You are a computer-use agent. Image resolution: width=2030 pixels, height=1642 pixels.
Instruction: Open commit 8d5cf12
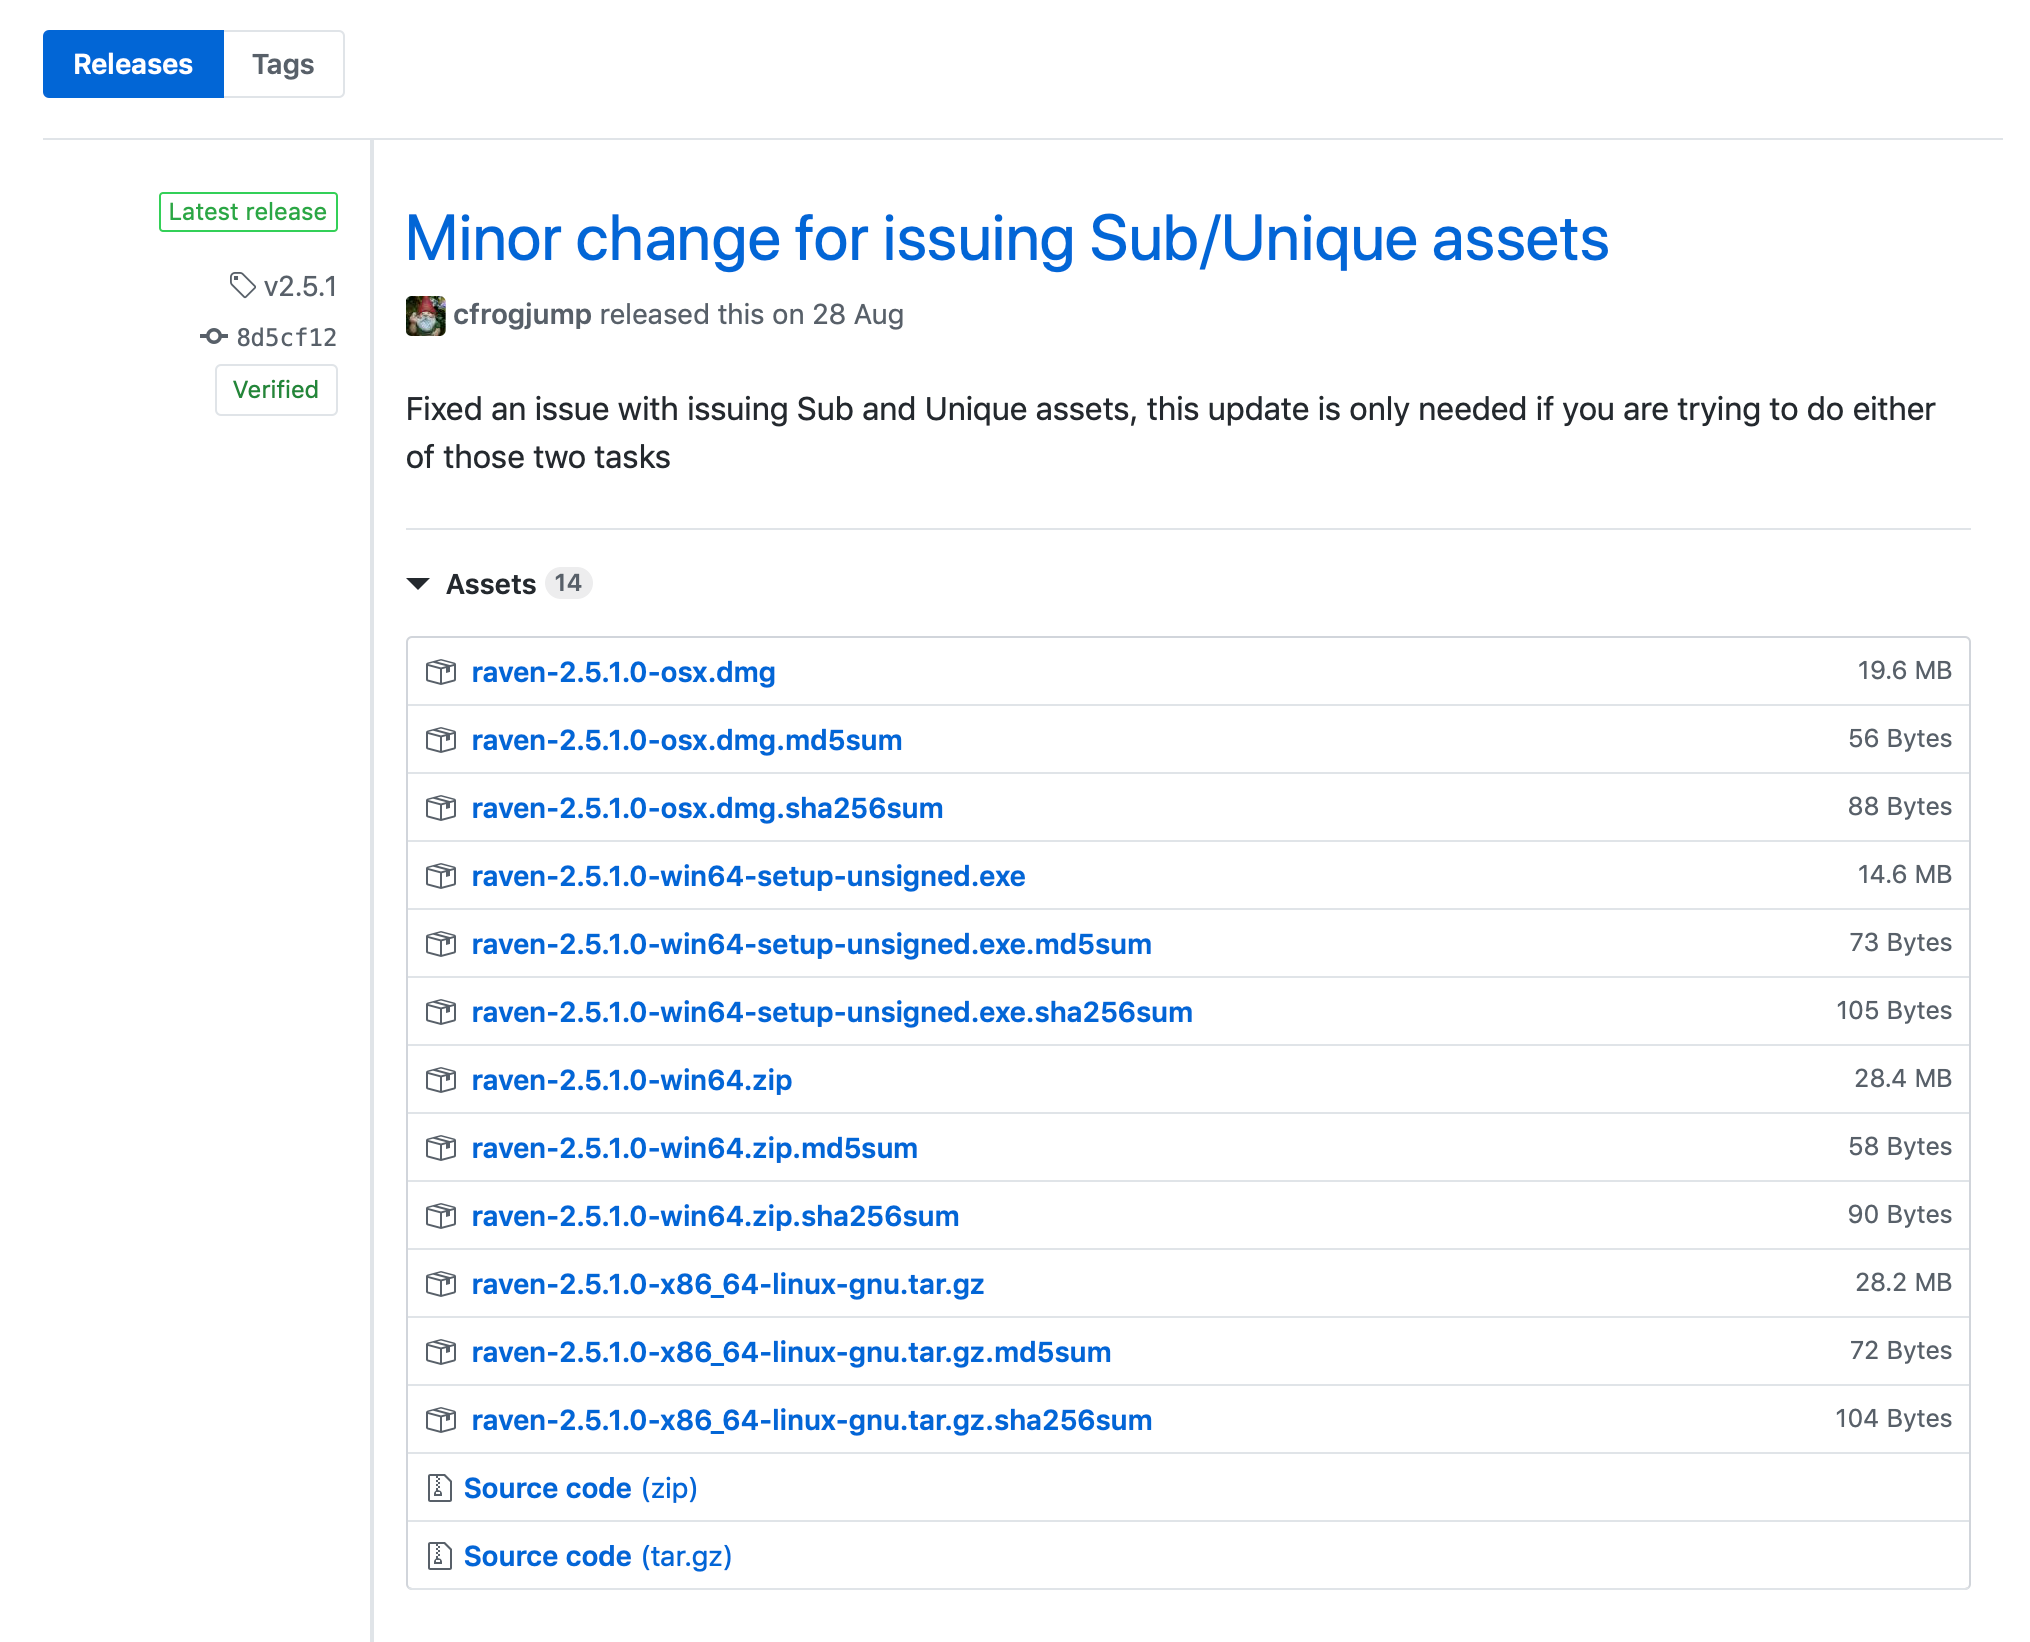click(287, 338)
